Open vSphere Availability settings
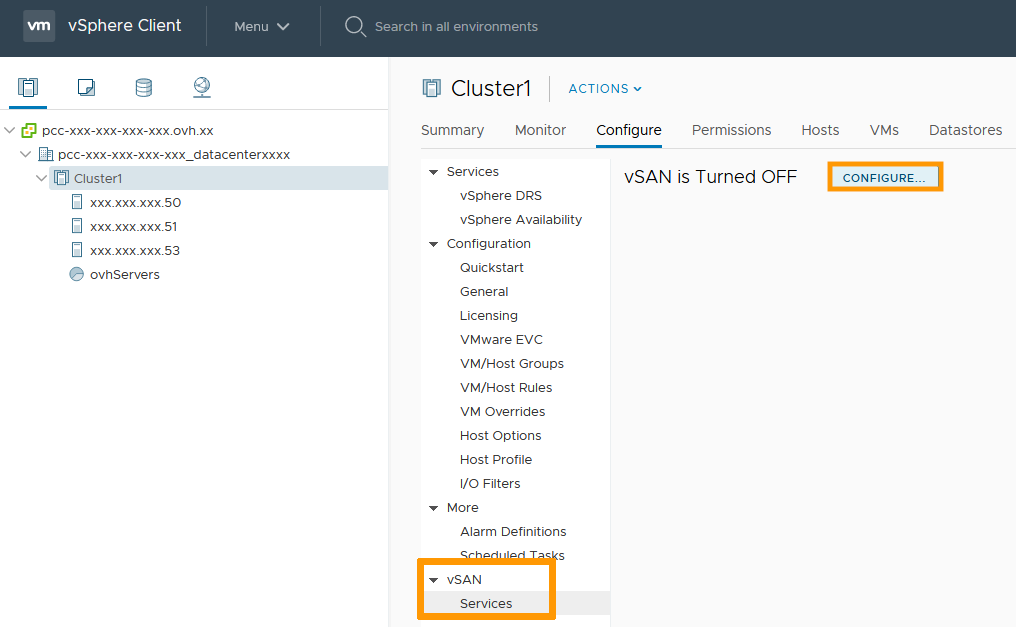 point(521,220)
